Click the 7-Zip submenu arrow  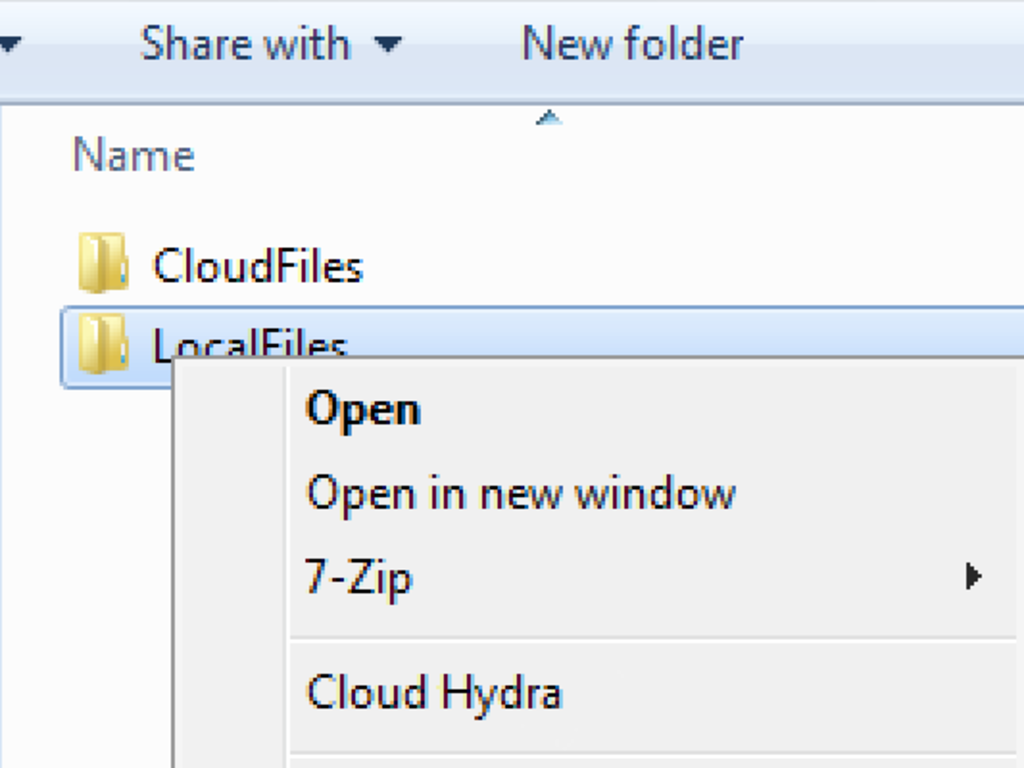coord(973,577)
